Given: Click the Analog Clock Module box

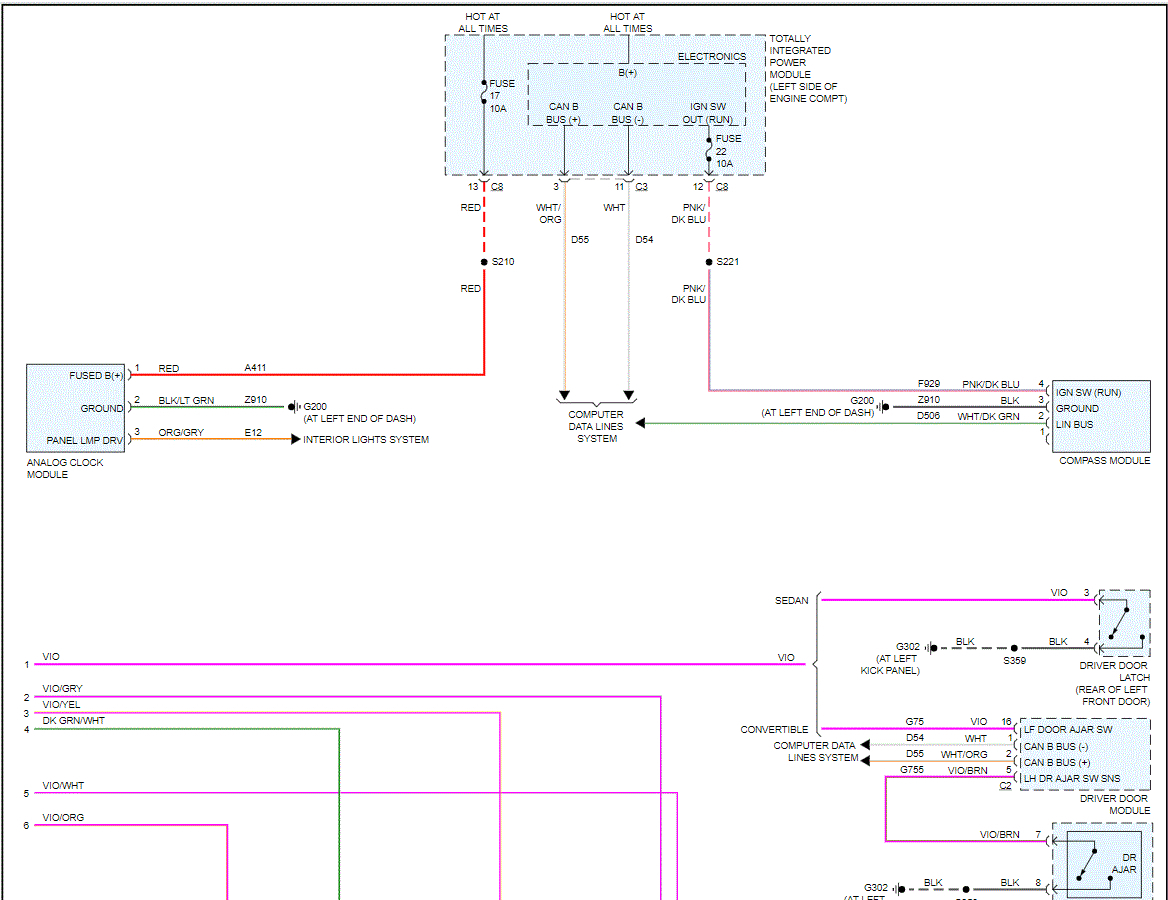Looking at the screenshot, I should (x=76, y=408).
